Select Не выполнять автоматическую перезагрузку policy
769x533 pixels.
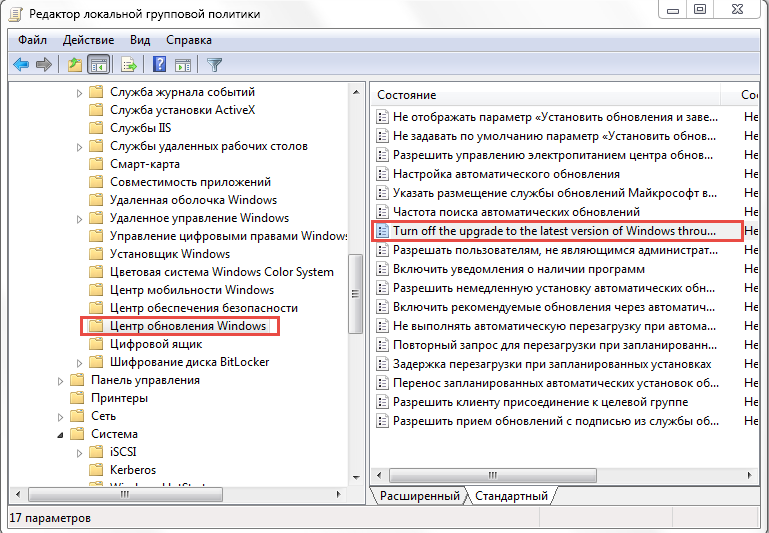click(554, 326)
